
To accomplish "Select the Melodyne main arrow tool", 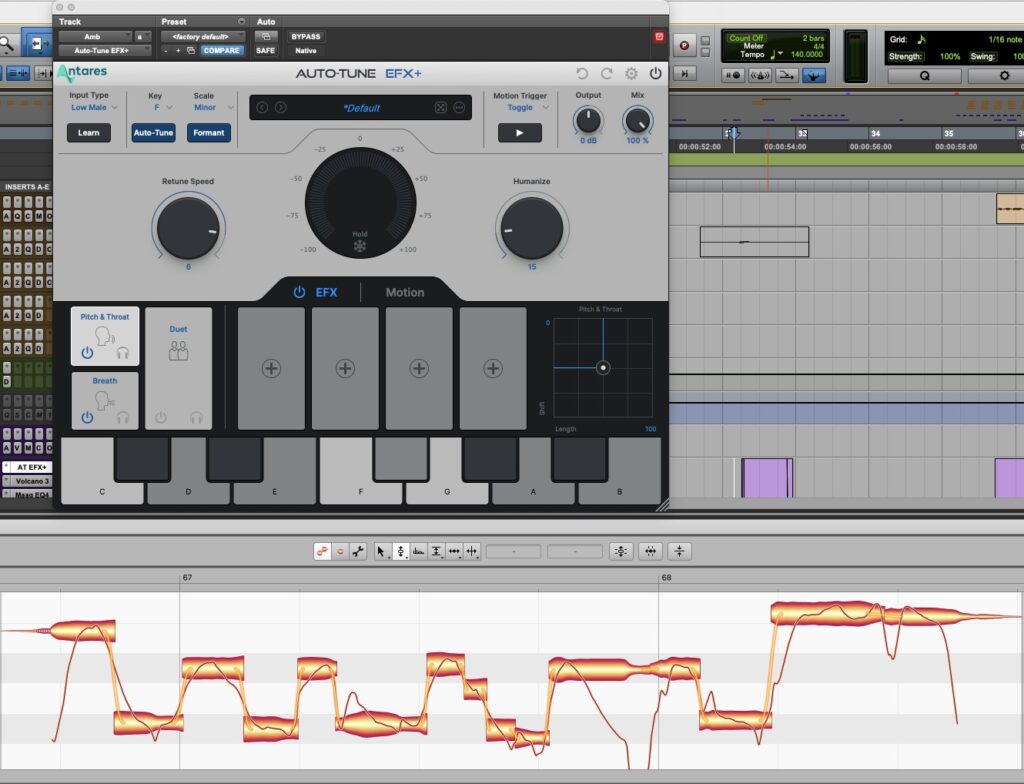I will (x=382, y=551).
